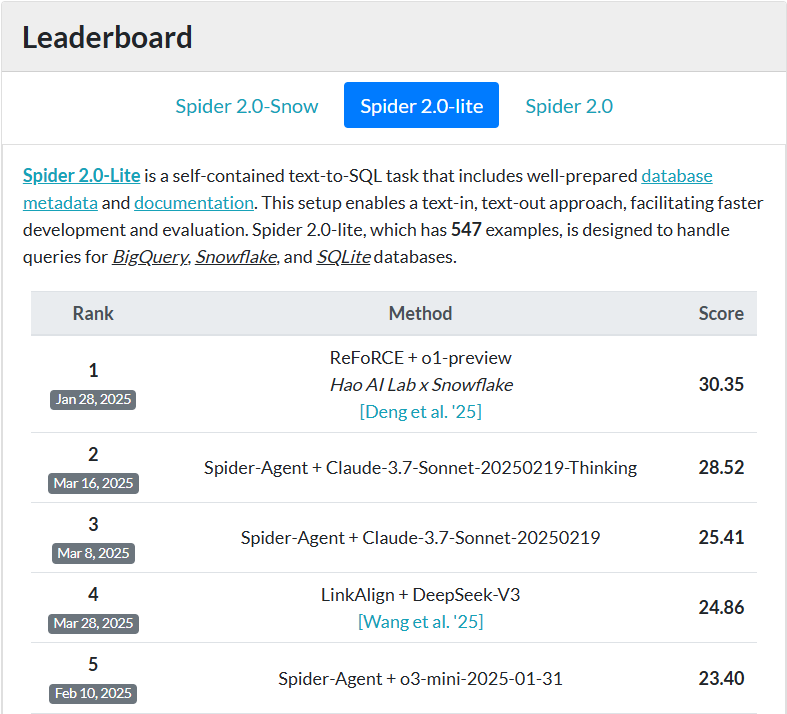Follow the documentation link

(x=194, y=203)
